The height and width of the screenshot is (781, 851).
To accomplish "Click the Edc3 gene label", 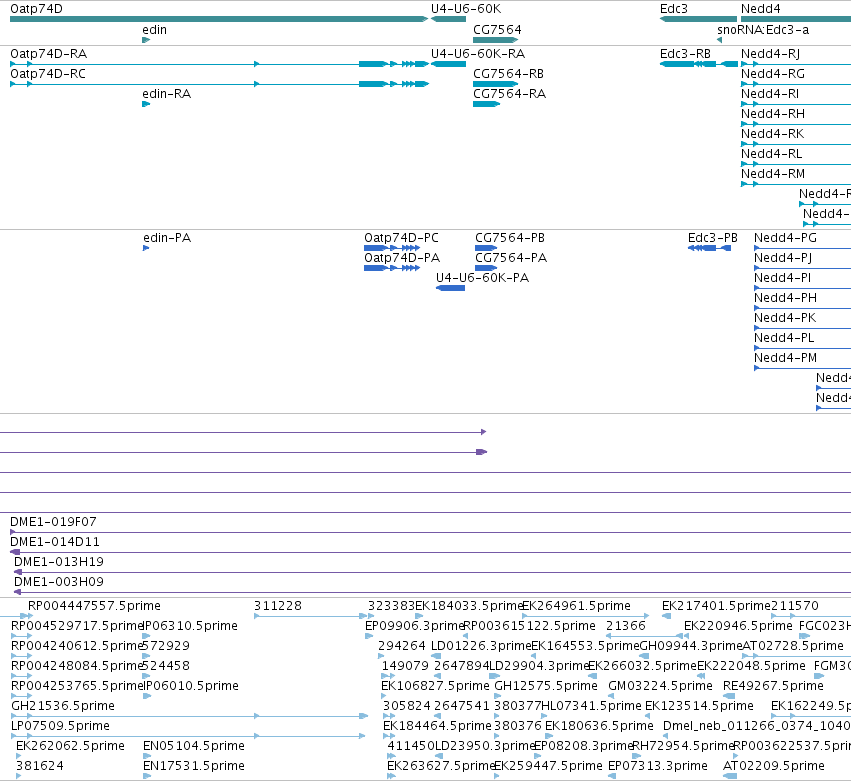I will pyautogui.click(x=674, y=9).
